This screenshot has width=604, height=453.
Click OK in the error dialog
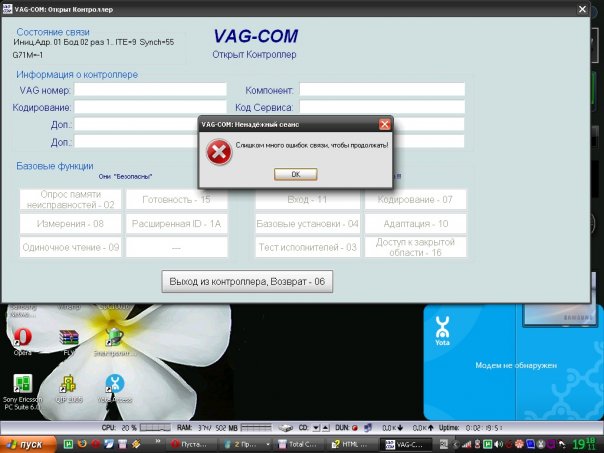295,174
